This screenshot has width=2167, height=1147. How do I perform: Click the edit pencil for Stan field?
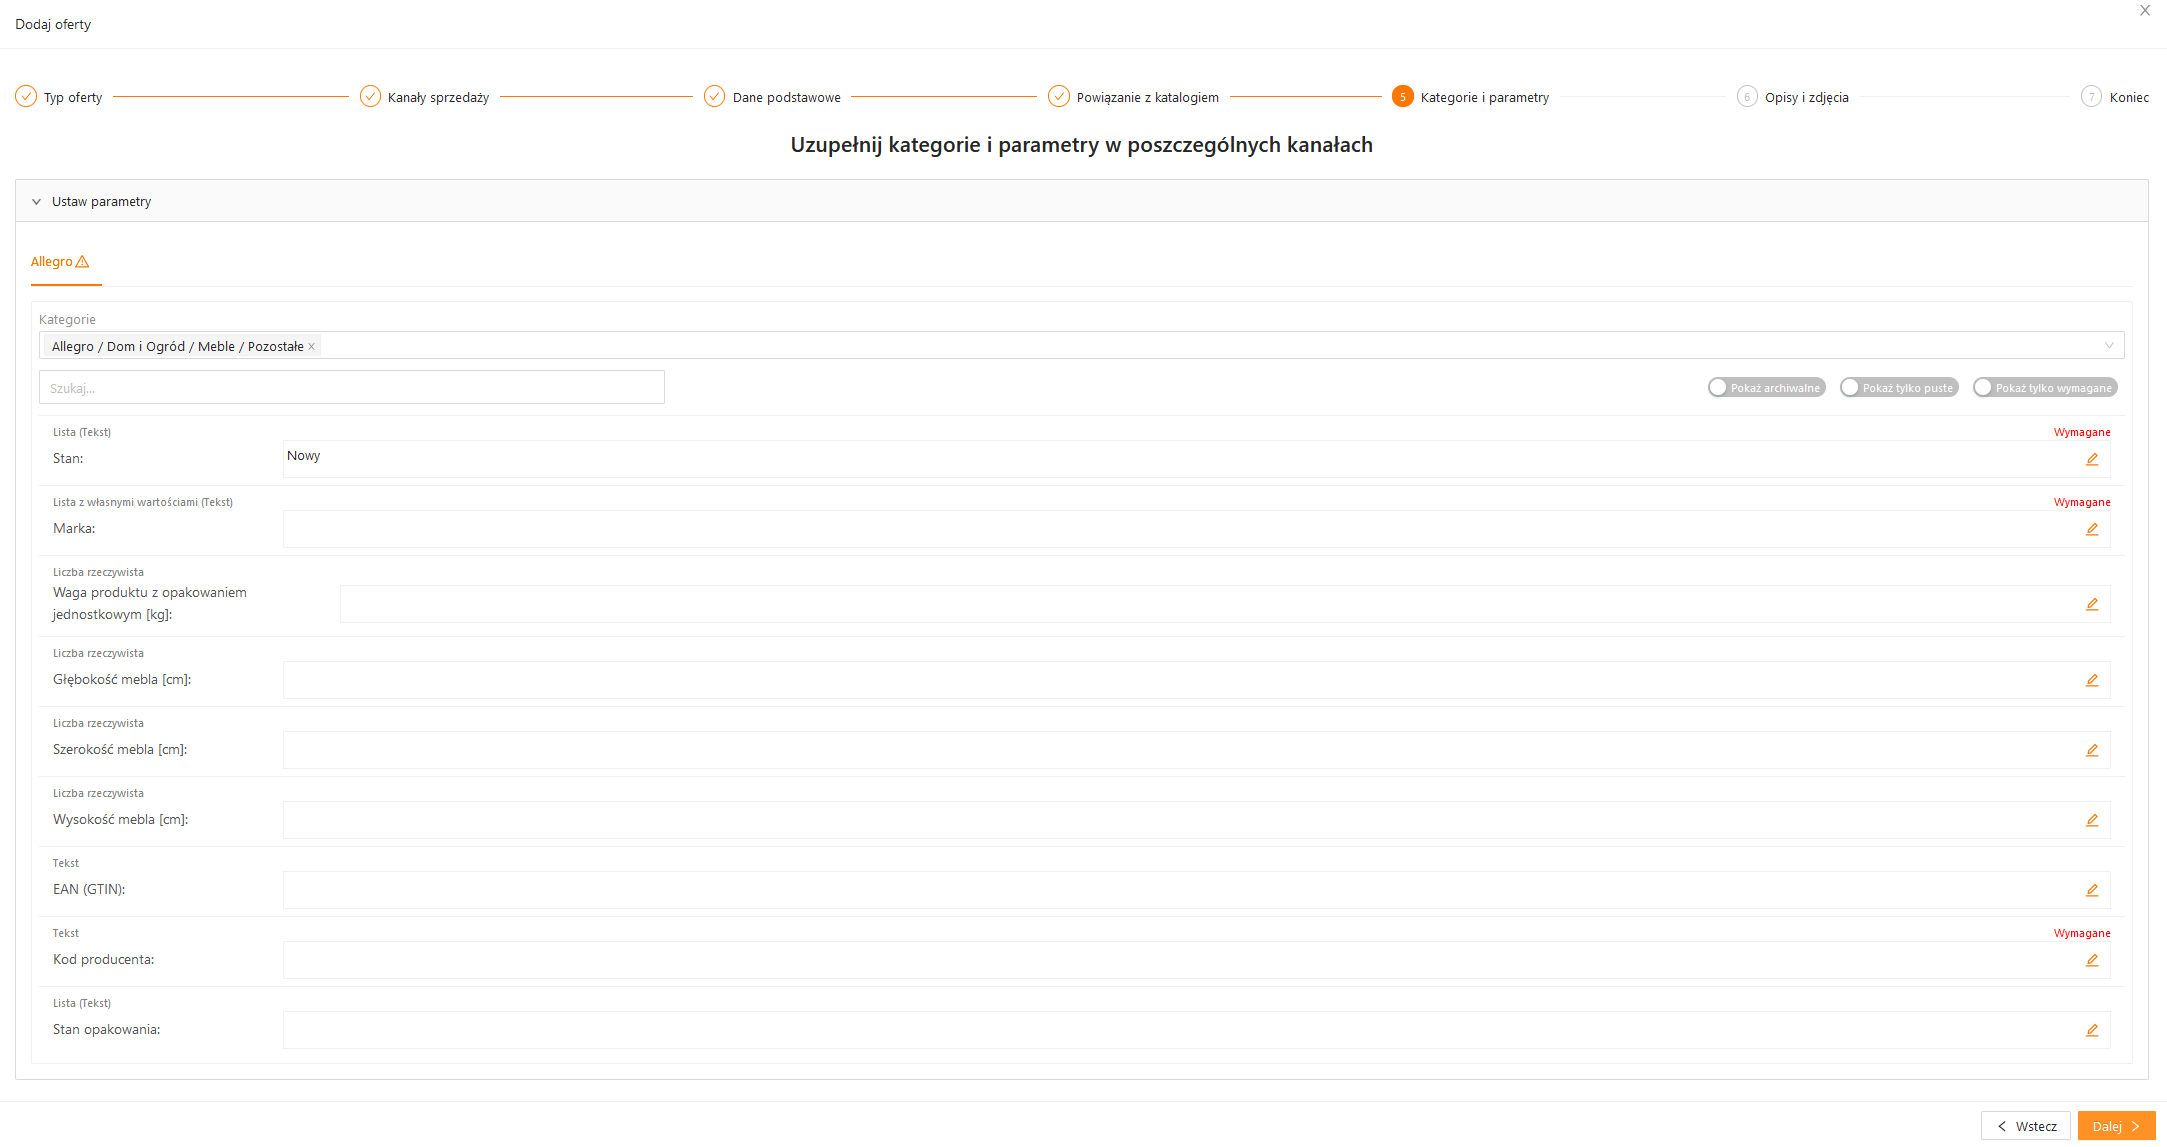(2091, 459)
